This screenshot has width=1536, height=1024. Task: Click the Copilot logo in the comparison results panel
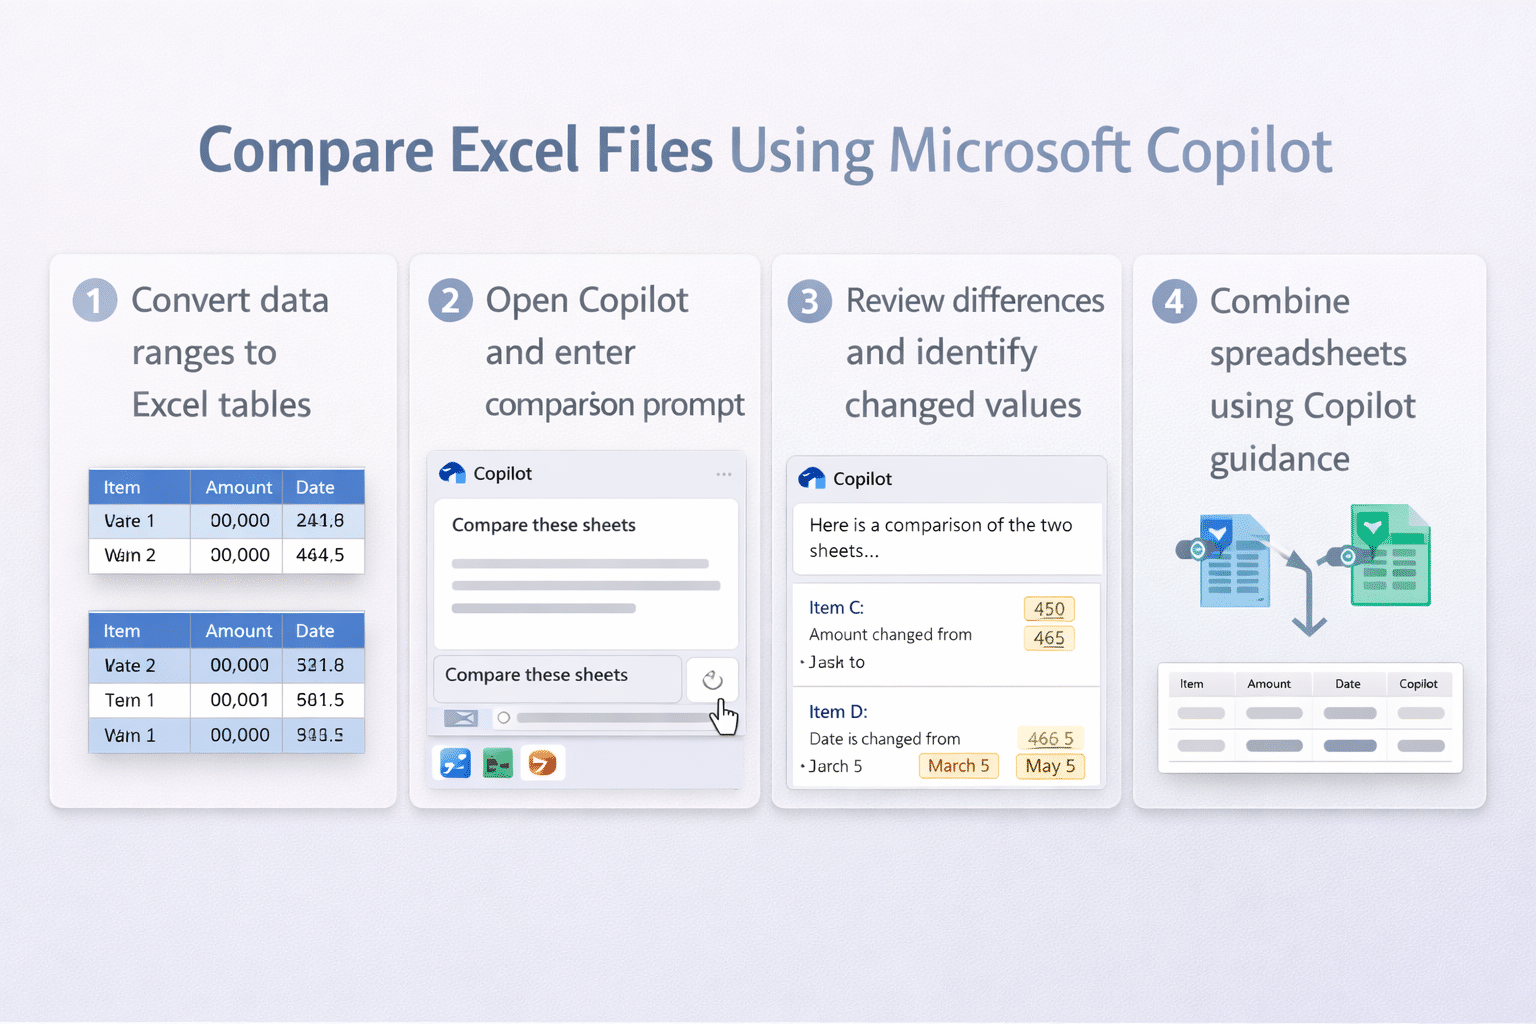click(x=811, y=478)
